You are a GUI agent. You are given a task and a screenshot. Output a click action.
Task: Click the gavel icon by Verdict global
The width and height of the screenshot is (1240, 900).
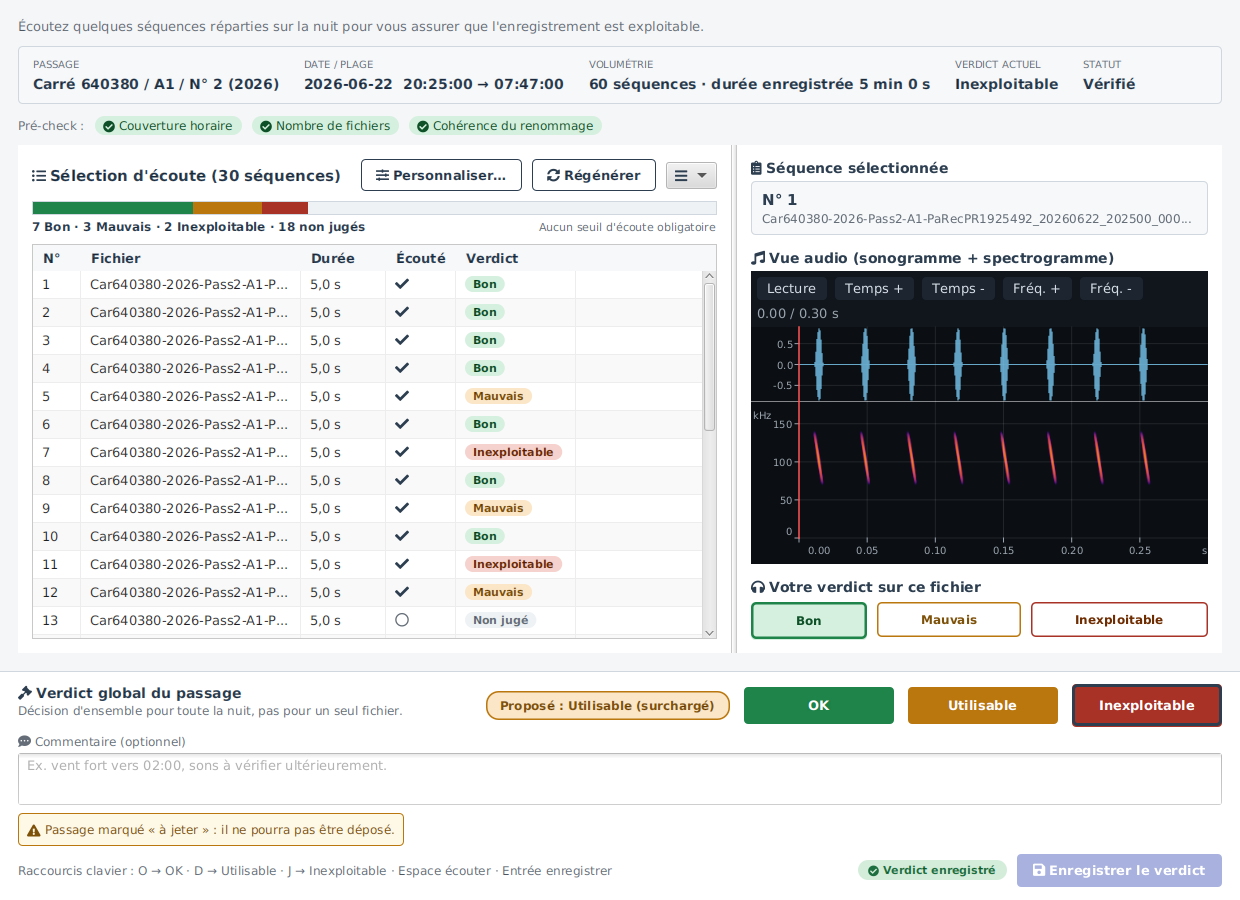25,693
